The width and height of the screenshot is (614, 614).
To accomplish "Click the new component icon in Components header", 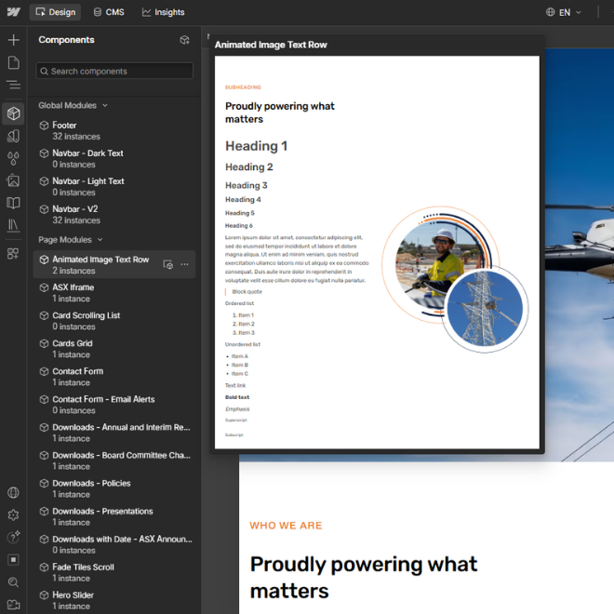I will pyautogui.click(x=184, y=40).
